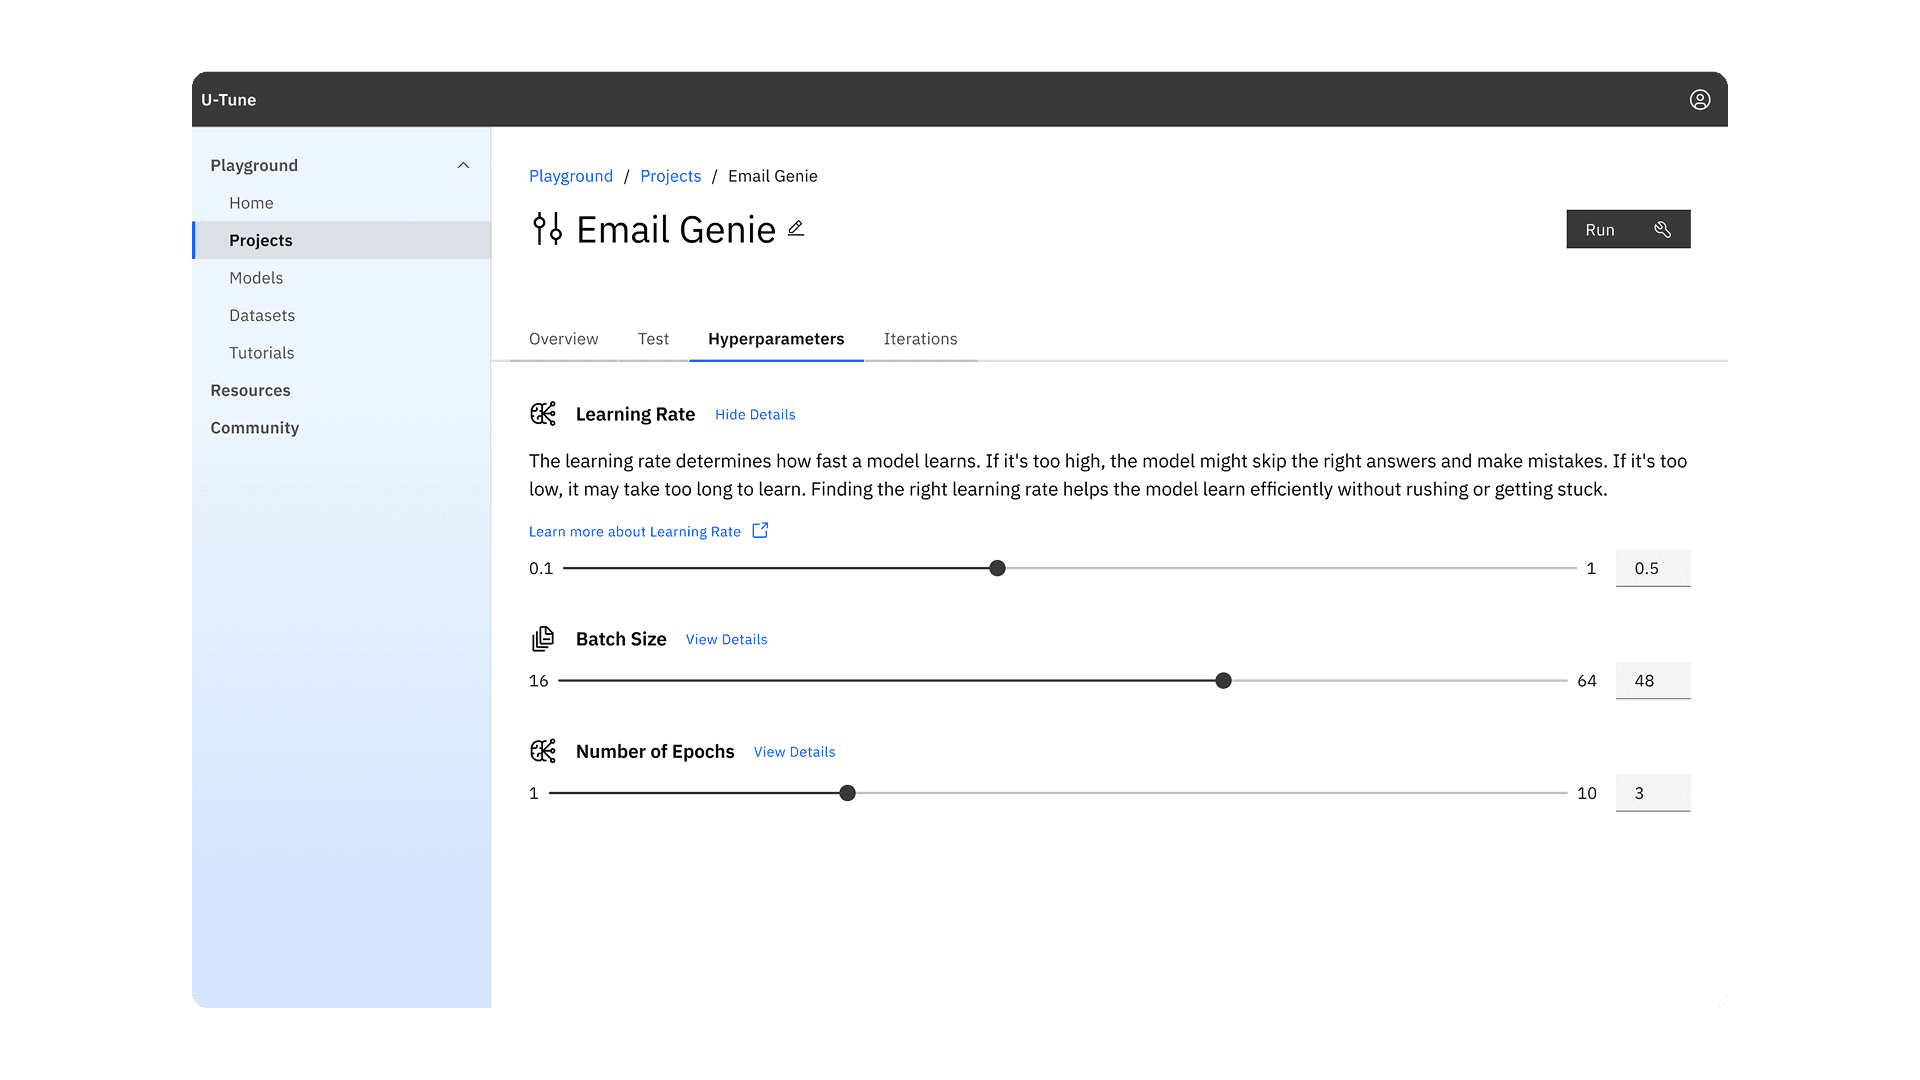Open the Overview tab
Viewport: 1920px width, 1080px height.
(563, 339)
